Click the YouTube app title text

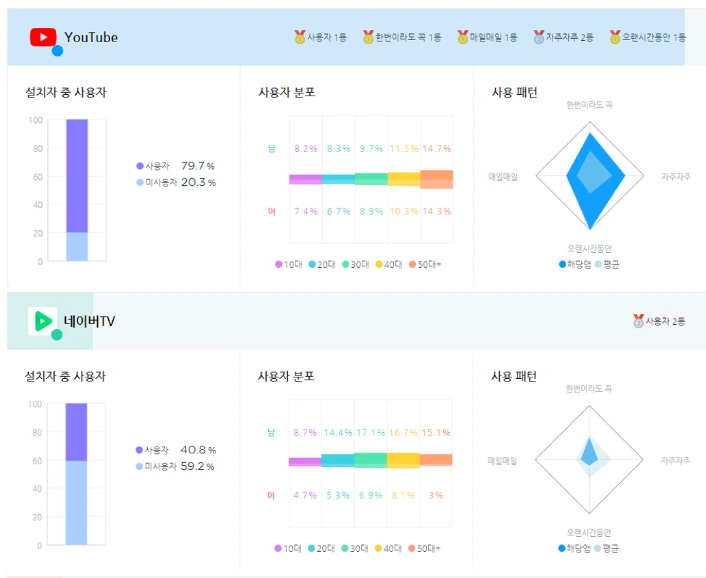[91, 37]
